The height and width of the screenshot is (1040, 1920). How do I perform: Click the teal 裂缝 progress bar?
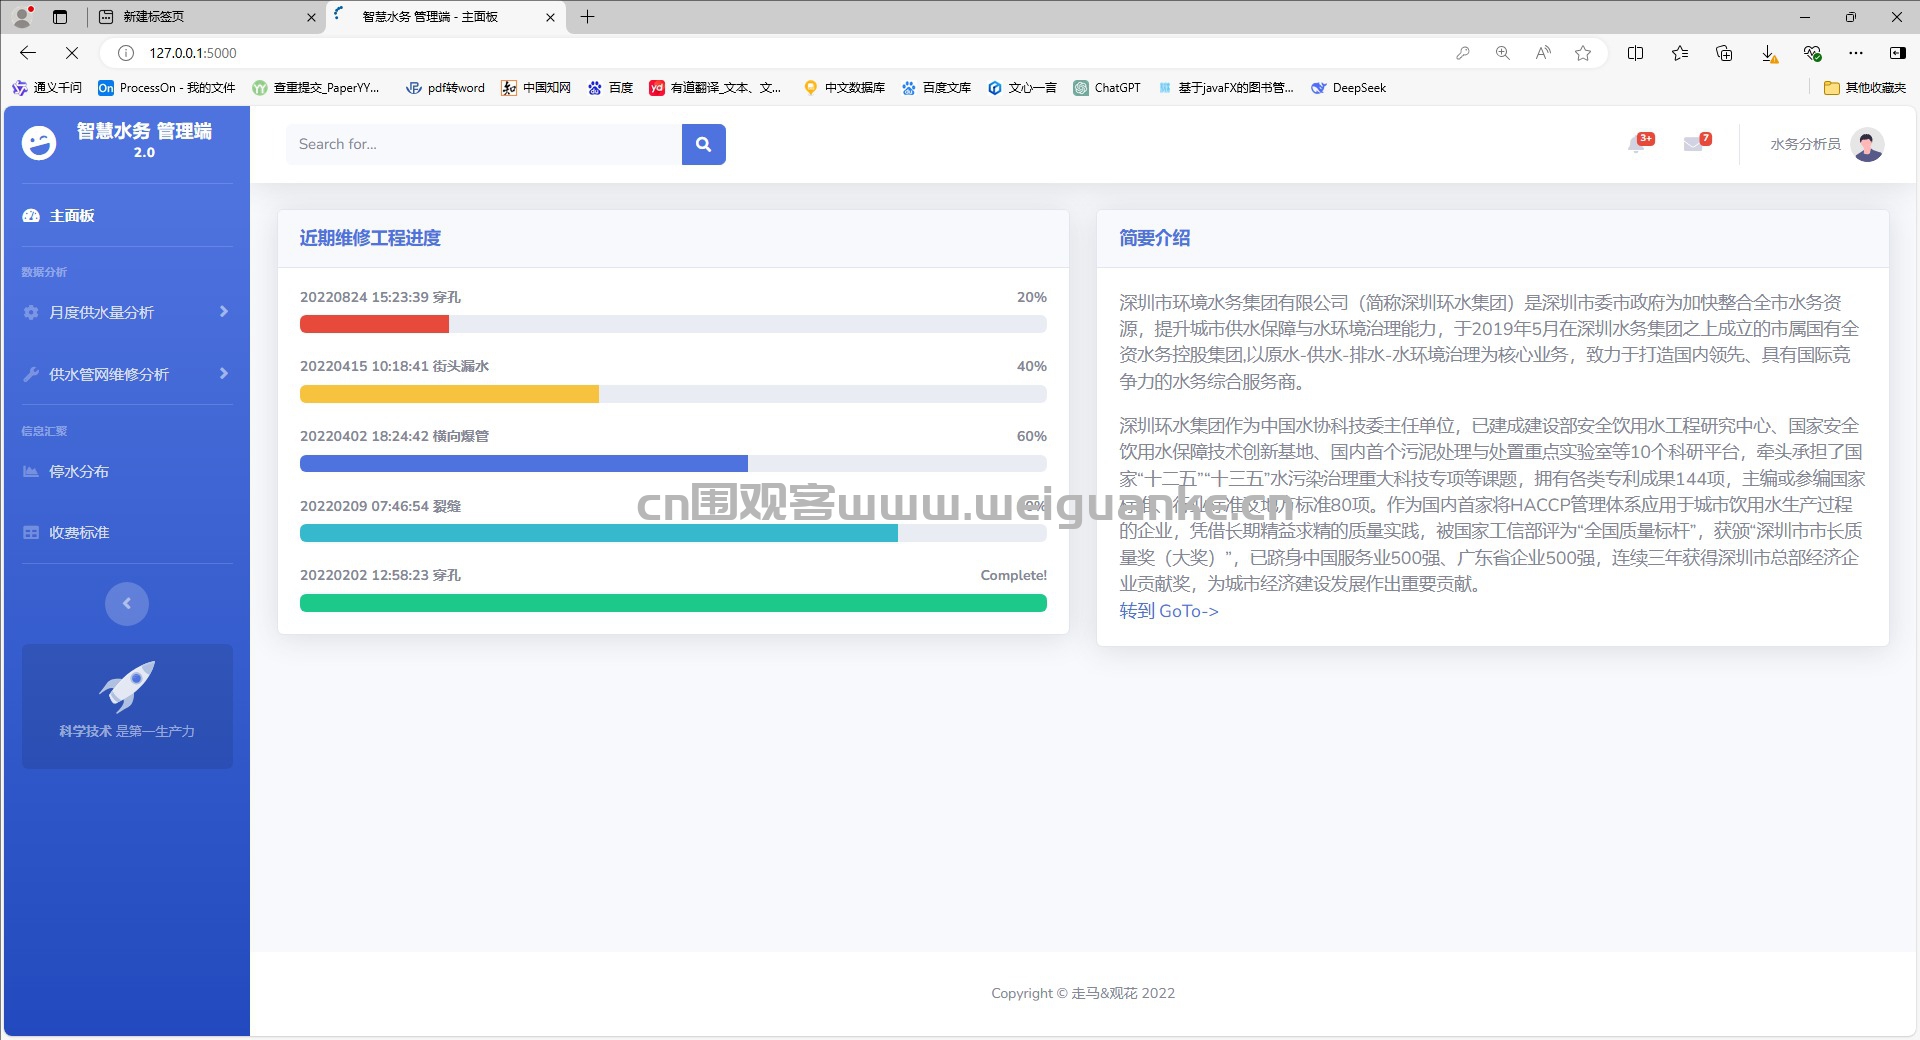[599, 533]
